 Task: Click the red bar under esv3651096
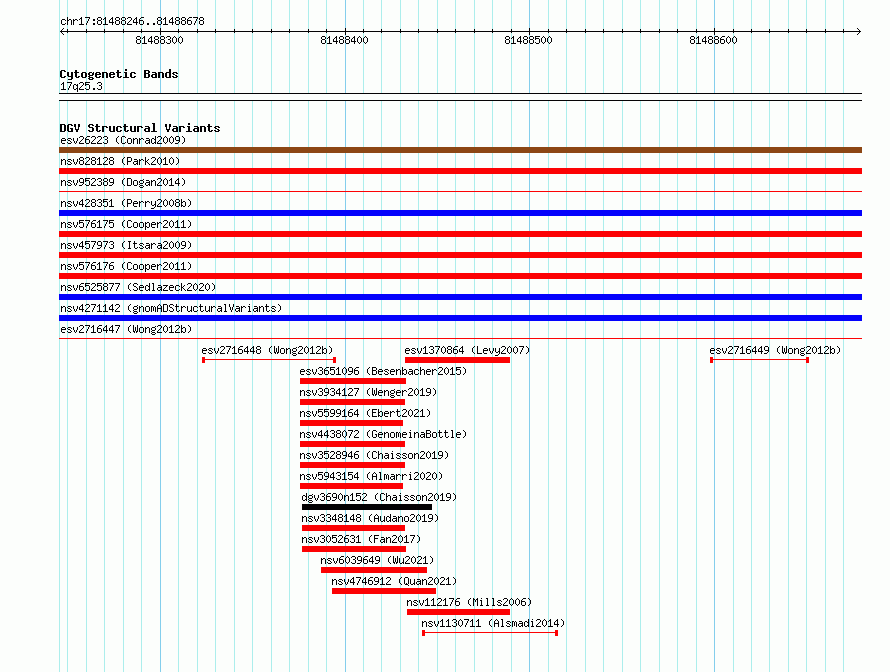click(x=353, y=381)
